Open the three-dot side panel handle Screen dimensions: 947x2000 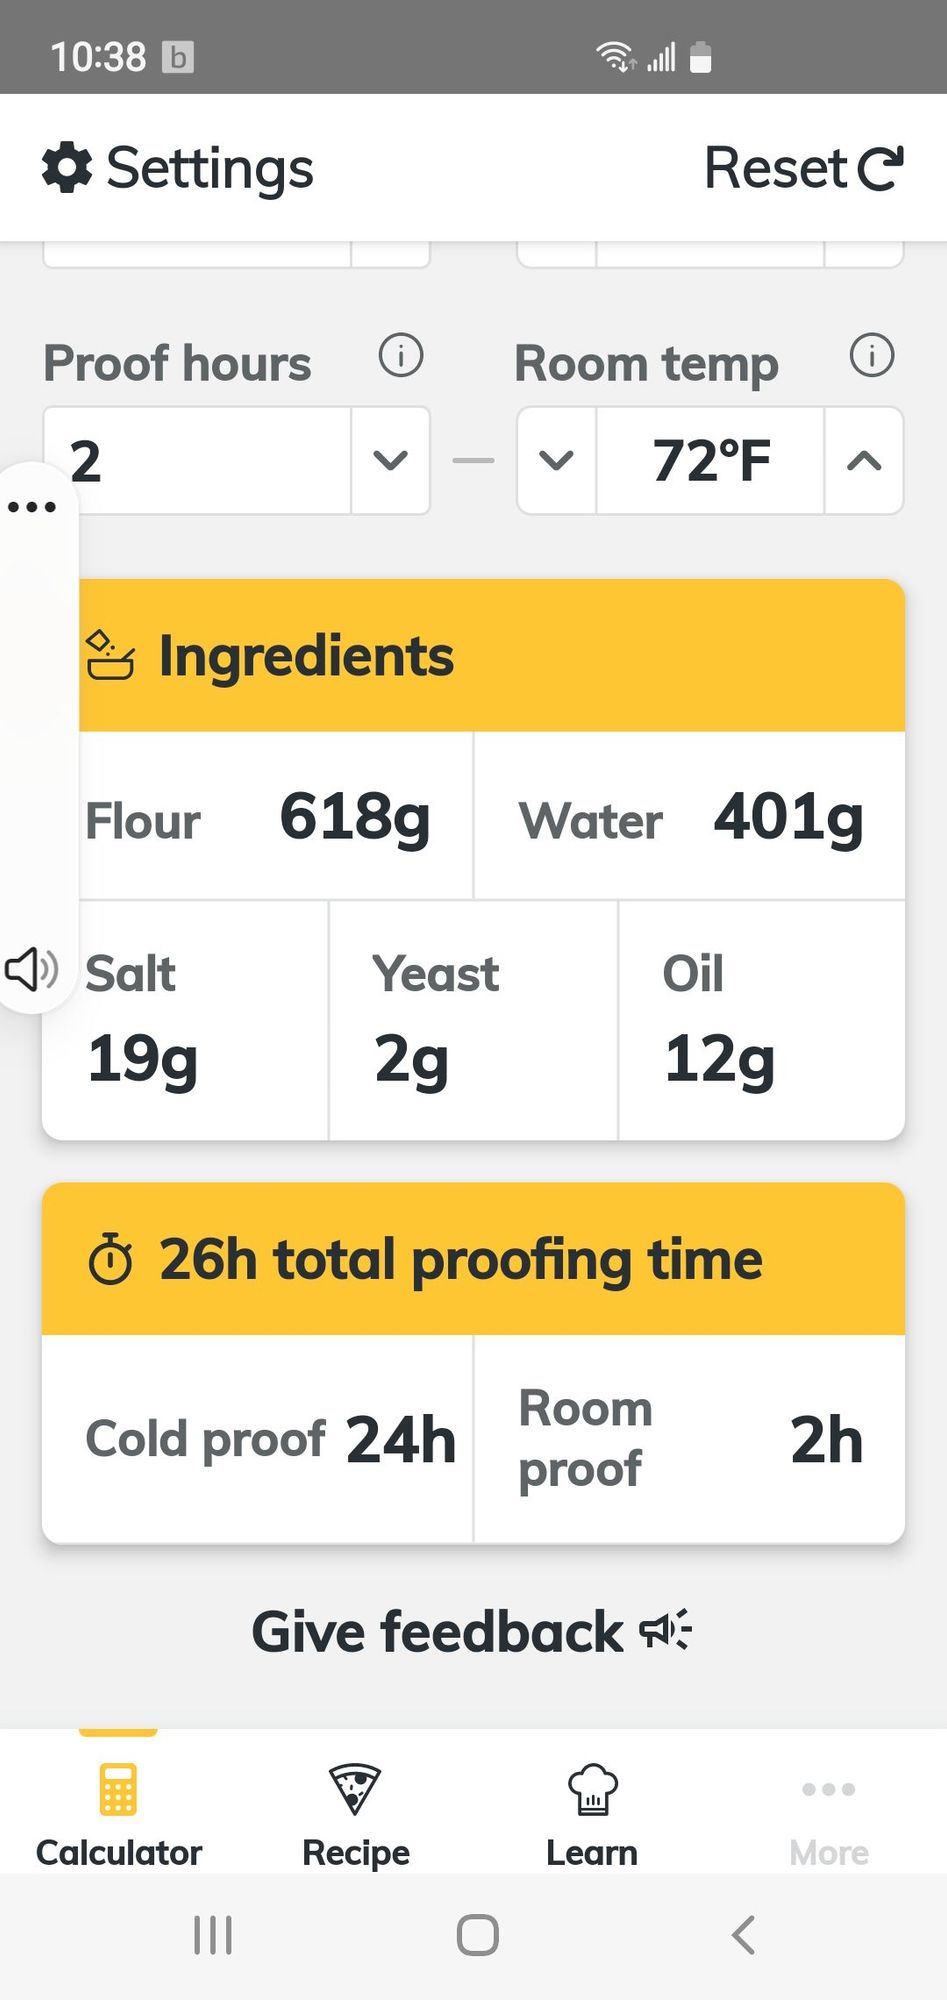[x=32, y=507]
